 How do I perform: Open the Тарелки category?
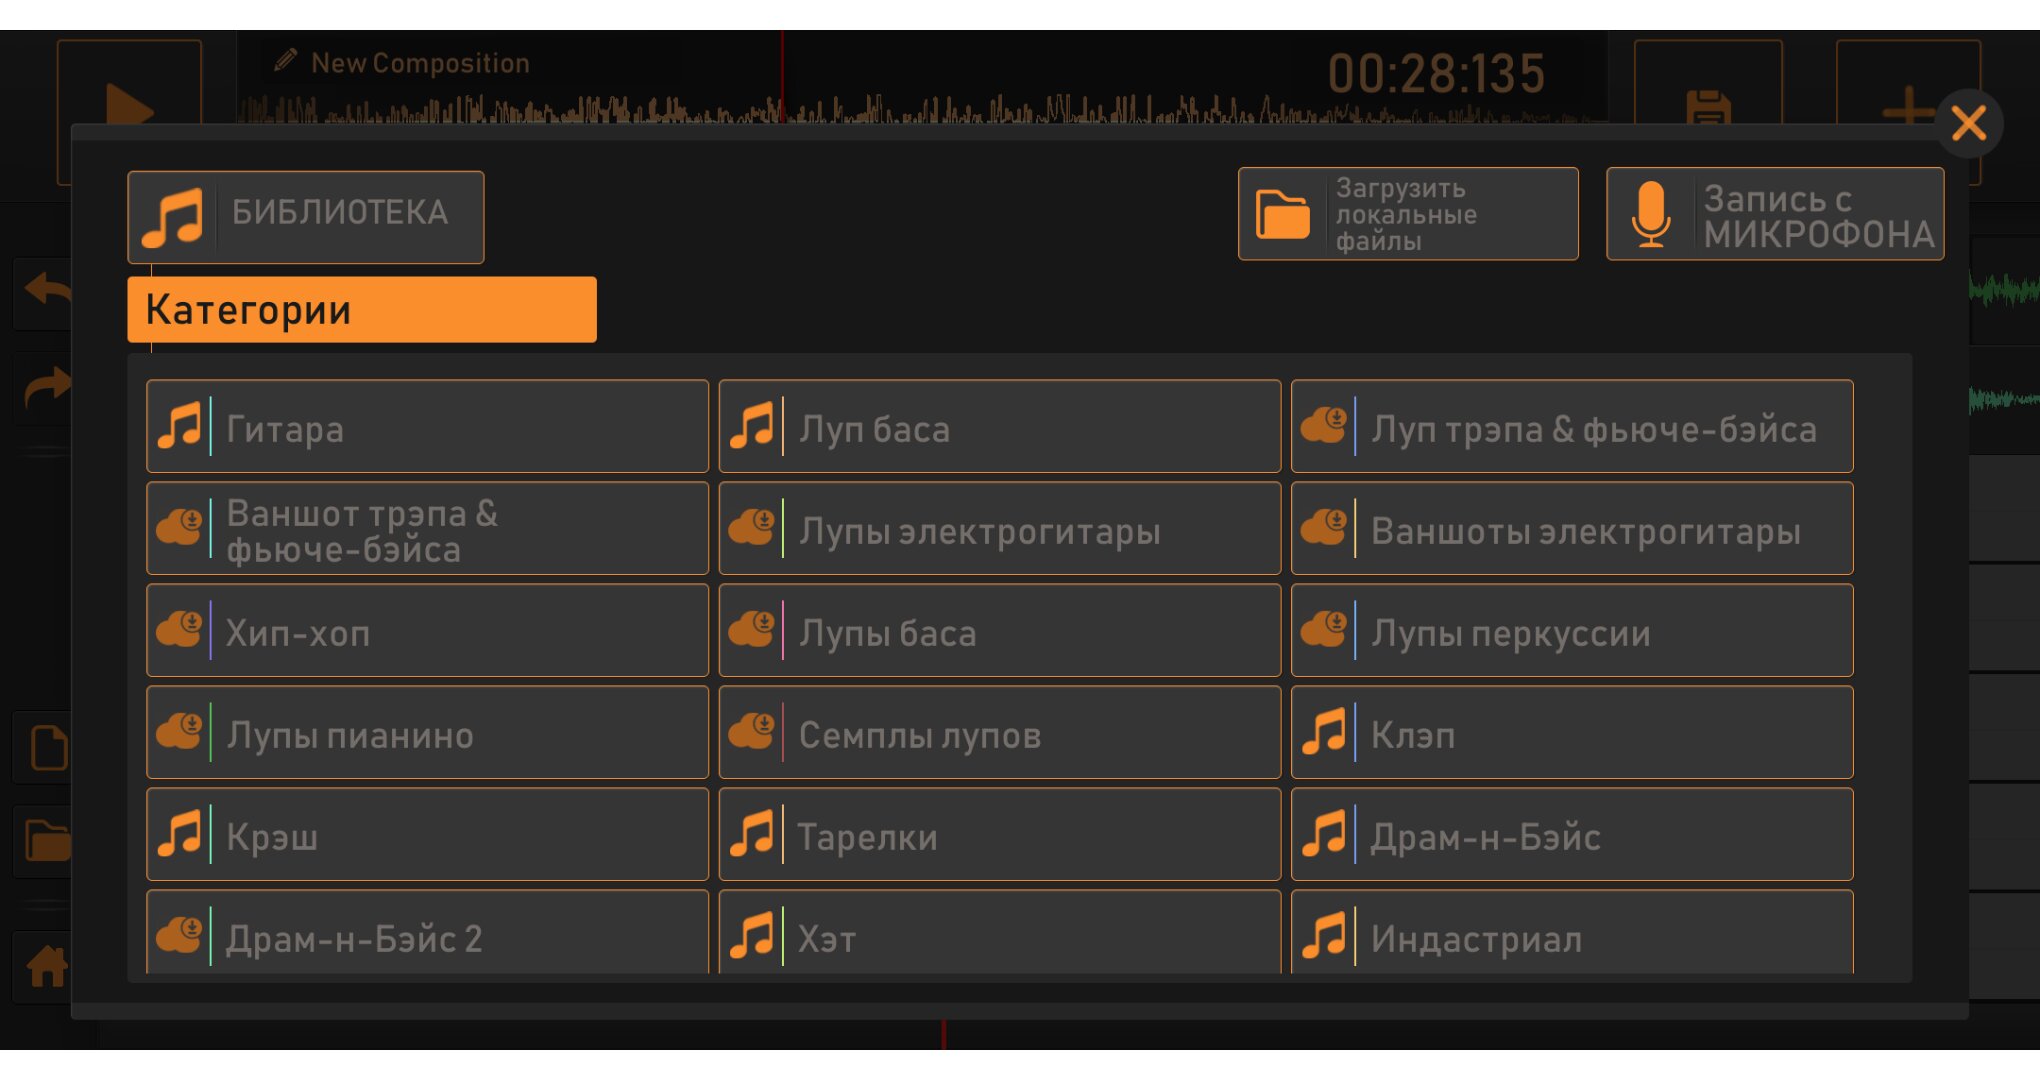999,835
